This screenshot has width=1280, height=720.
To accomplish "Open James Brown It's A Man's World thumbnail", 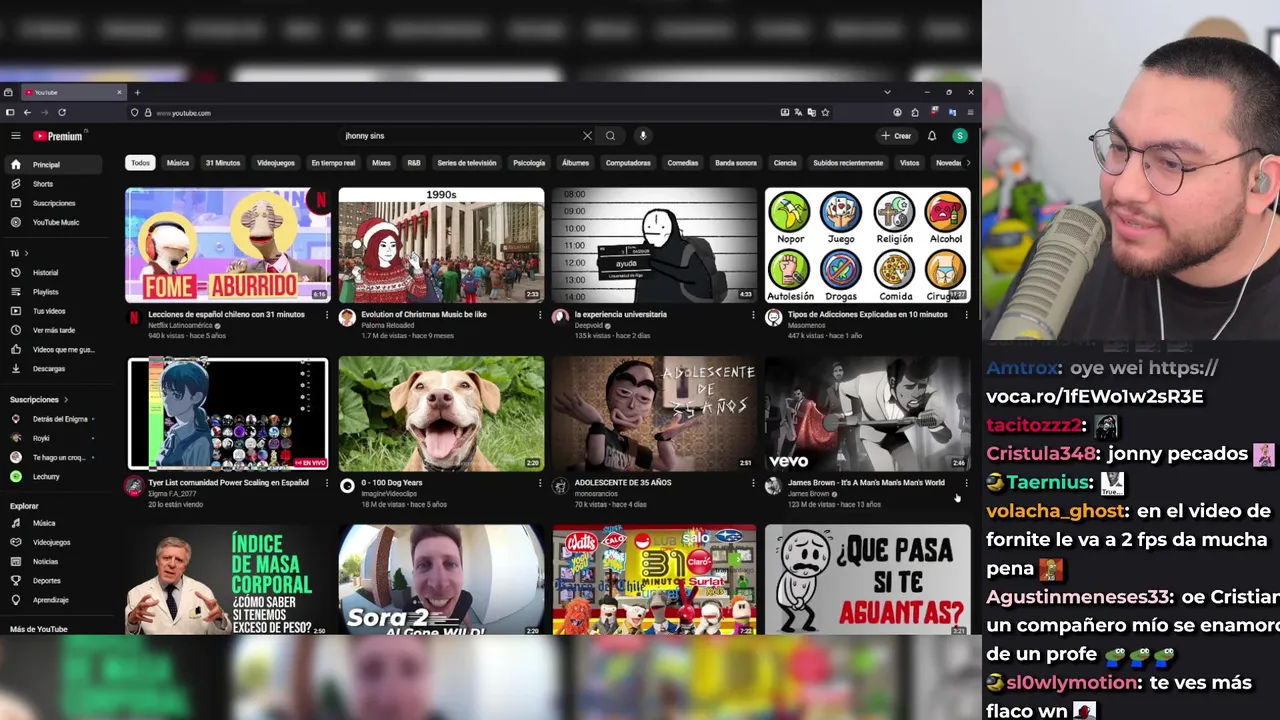I will pos(867,413).
